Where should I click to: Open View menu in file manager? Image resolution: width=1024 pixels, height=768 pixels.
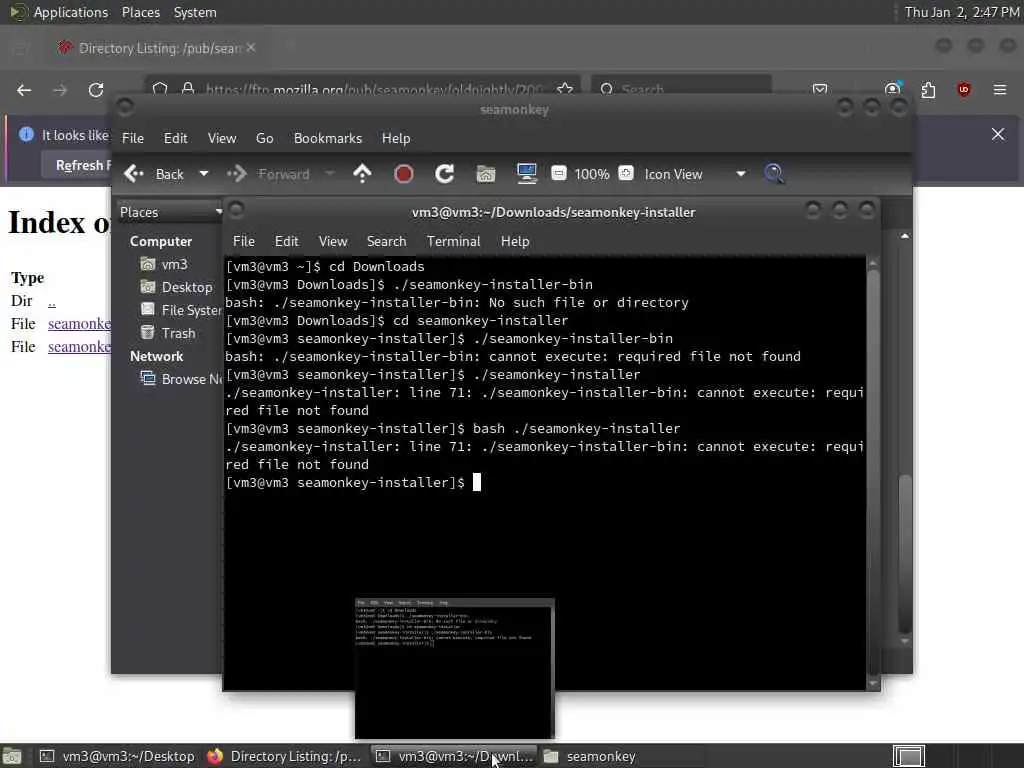pyautogui.click(x=222, y=138)
